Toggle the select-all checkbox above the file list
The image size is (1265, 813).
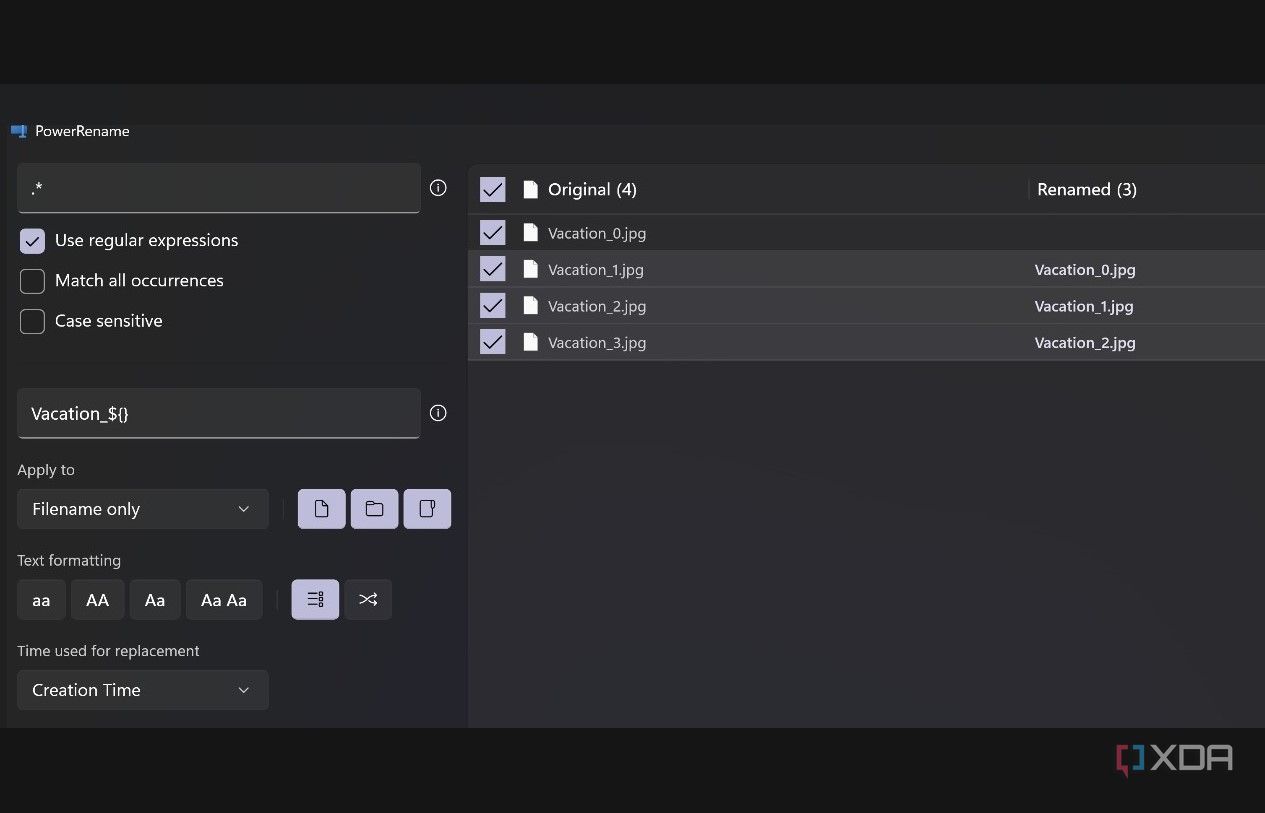click(491, 189)
